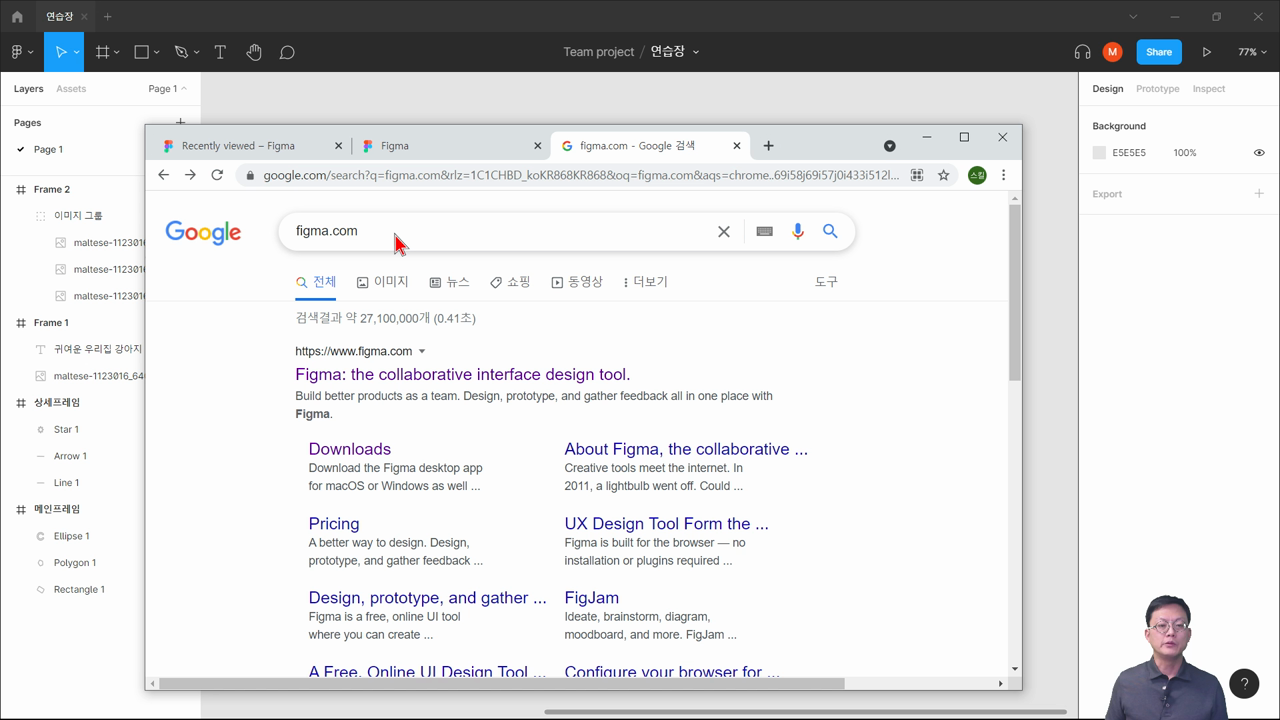The height and width of the screenshot is (720, 1280).
Task: Switch to the Layers tab
Action: pos(28,89)
